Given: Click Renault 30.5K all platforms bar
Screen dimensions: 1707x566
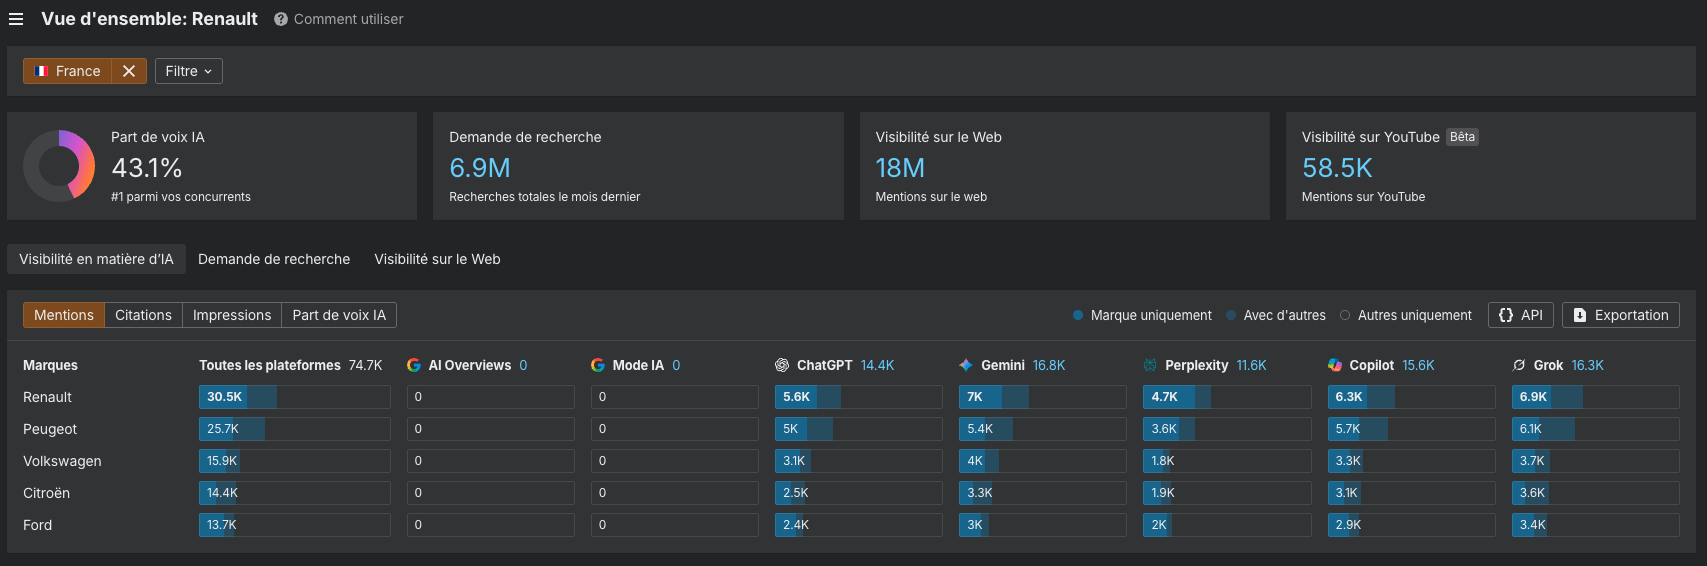Looking at the screenshot, I should pyautogui.click(x=295, y=397).
